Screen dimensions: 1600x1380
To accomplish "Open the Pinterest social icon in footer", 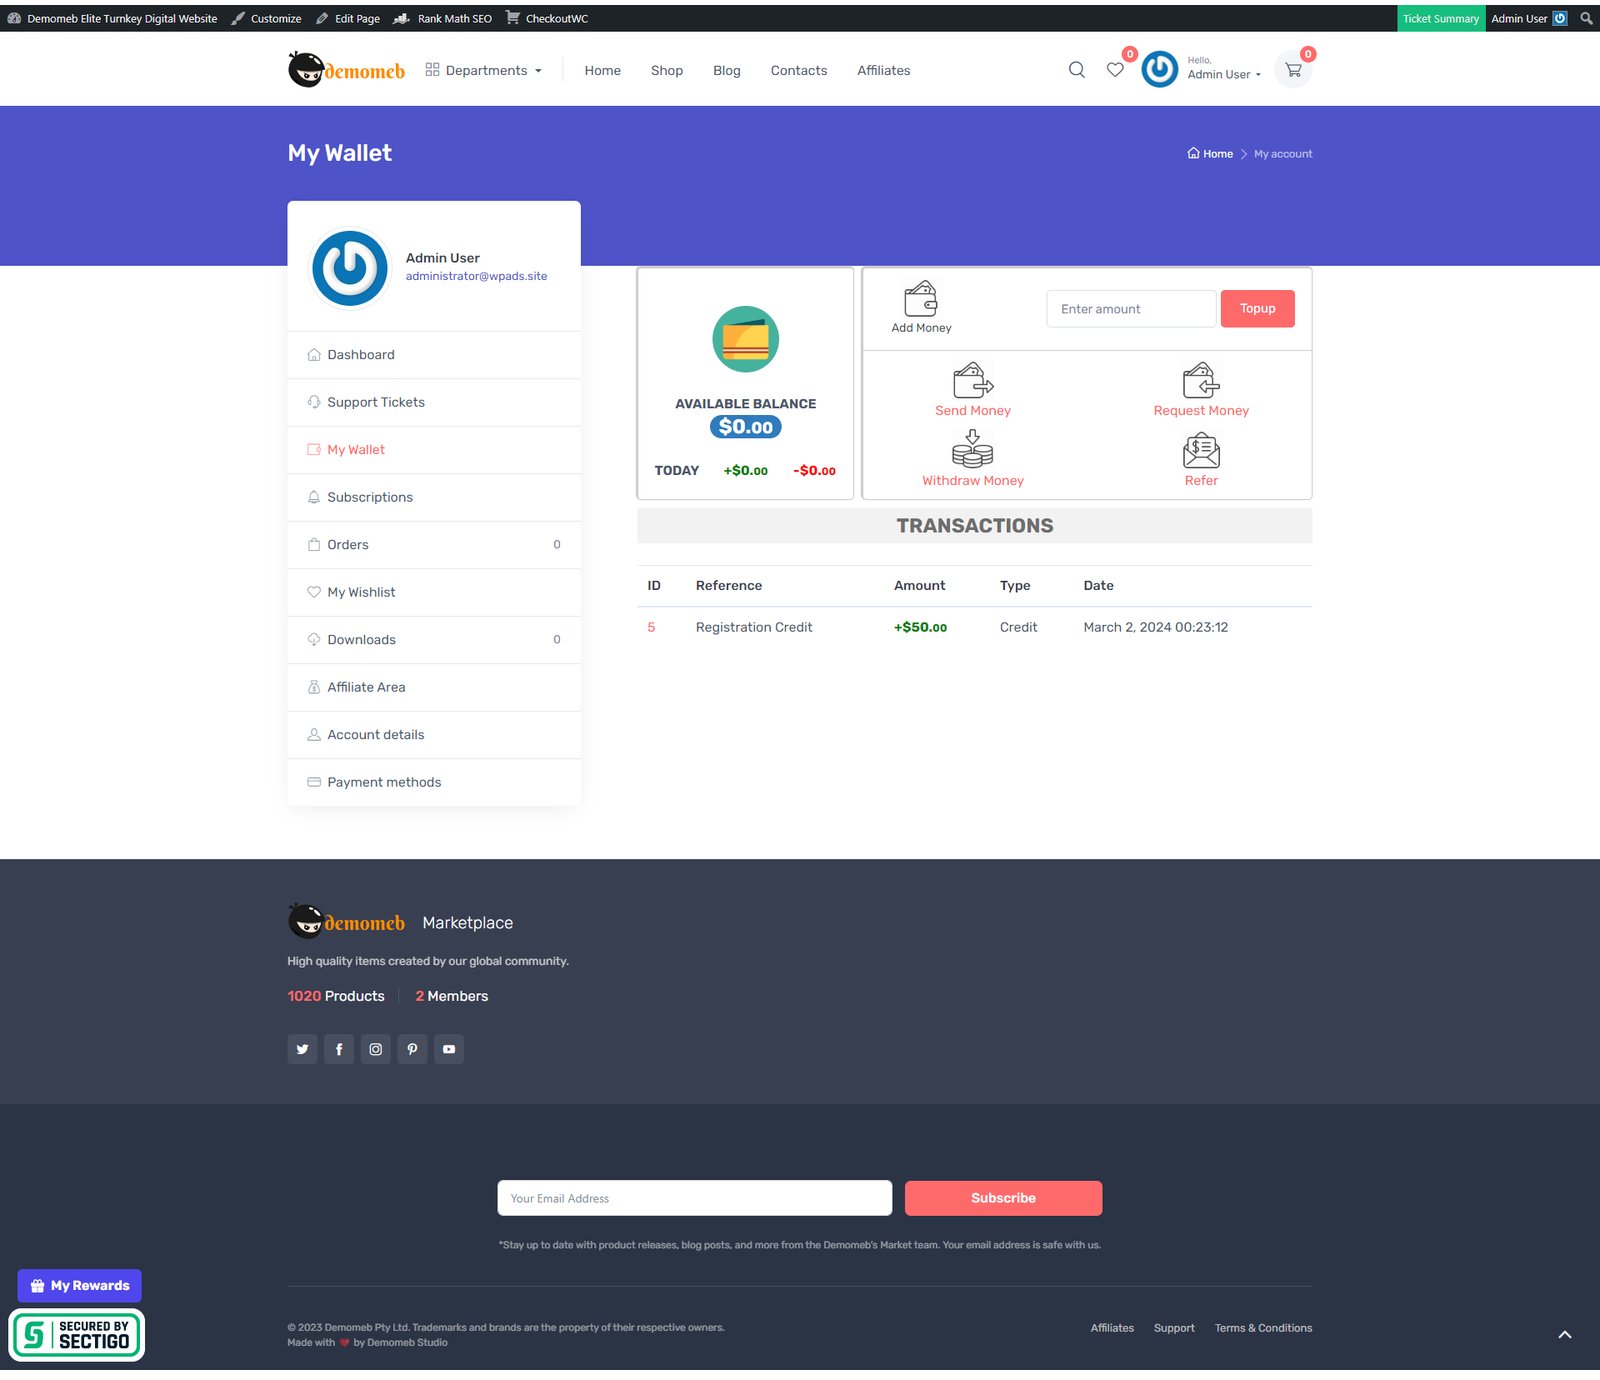I will tap(412, 1049).
